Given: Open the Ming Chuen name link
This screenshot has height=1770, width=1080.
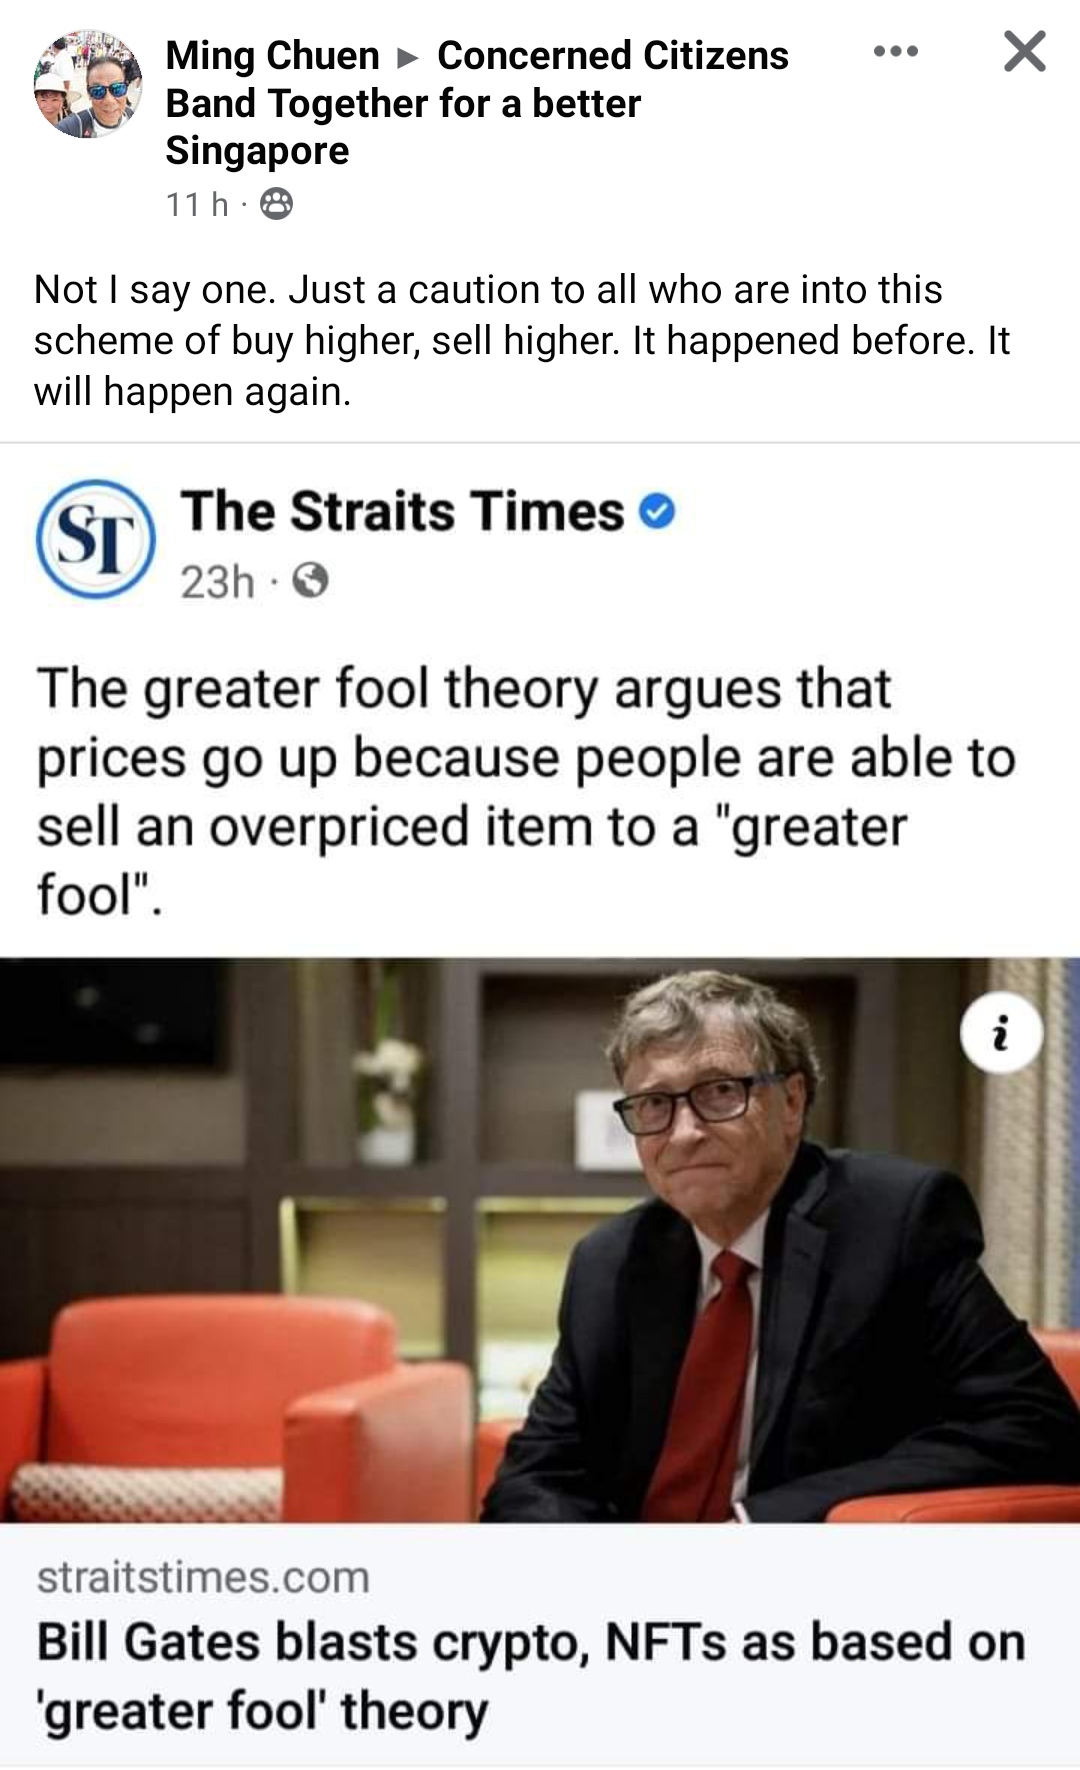Looking at the screenshot, I should [272, 56].
